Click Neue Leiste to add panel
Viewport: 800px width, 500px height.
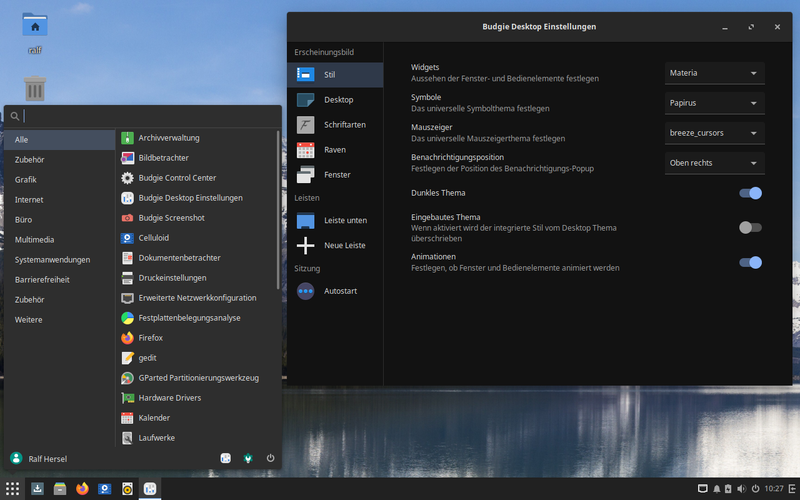(x=335, y=245)
